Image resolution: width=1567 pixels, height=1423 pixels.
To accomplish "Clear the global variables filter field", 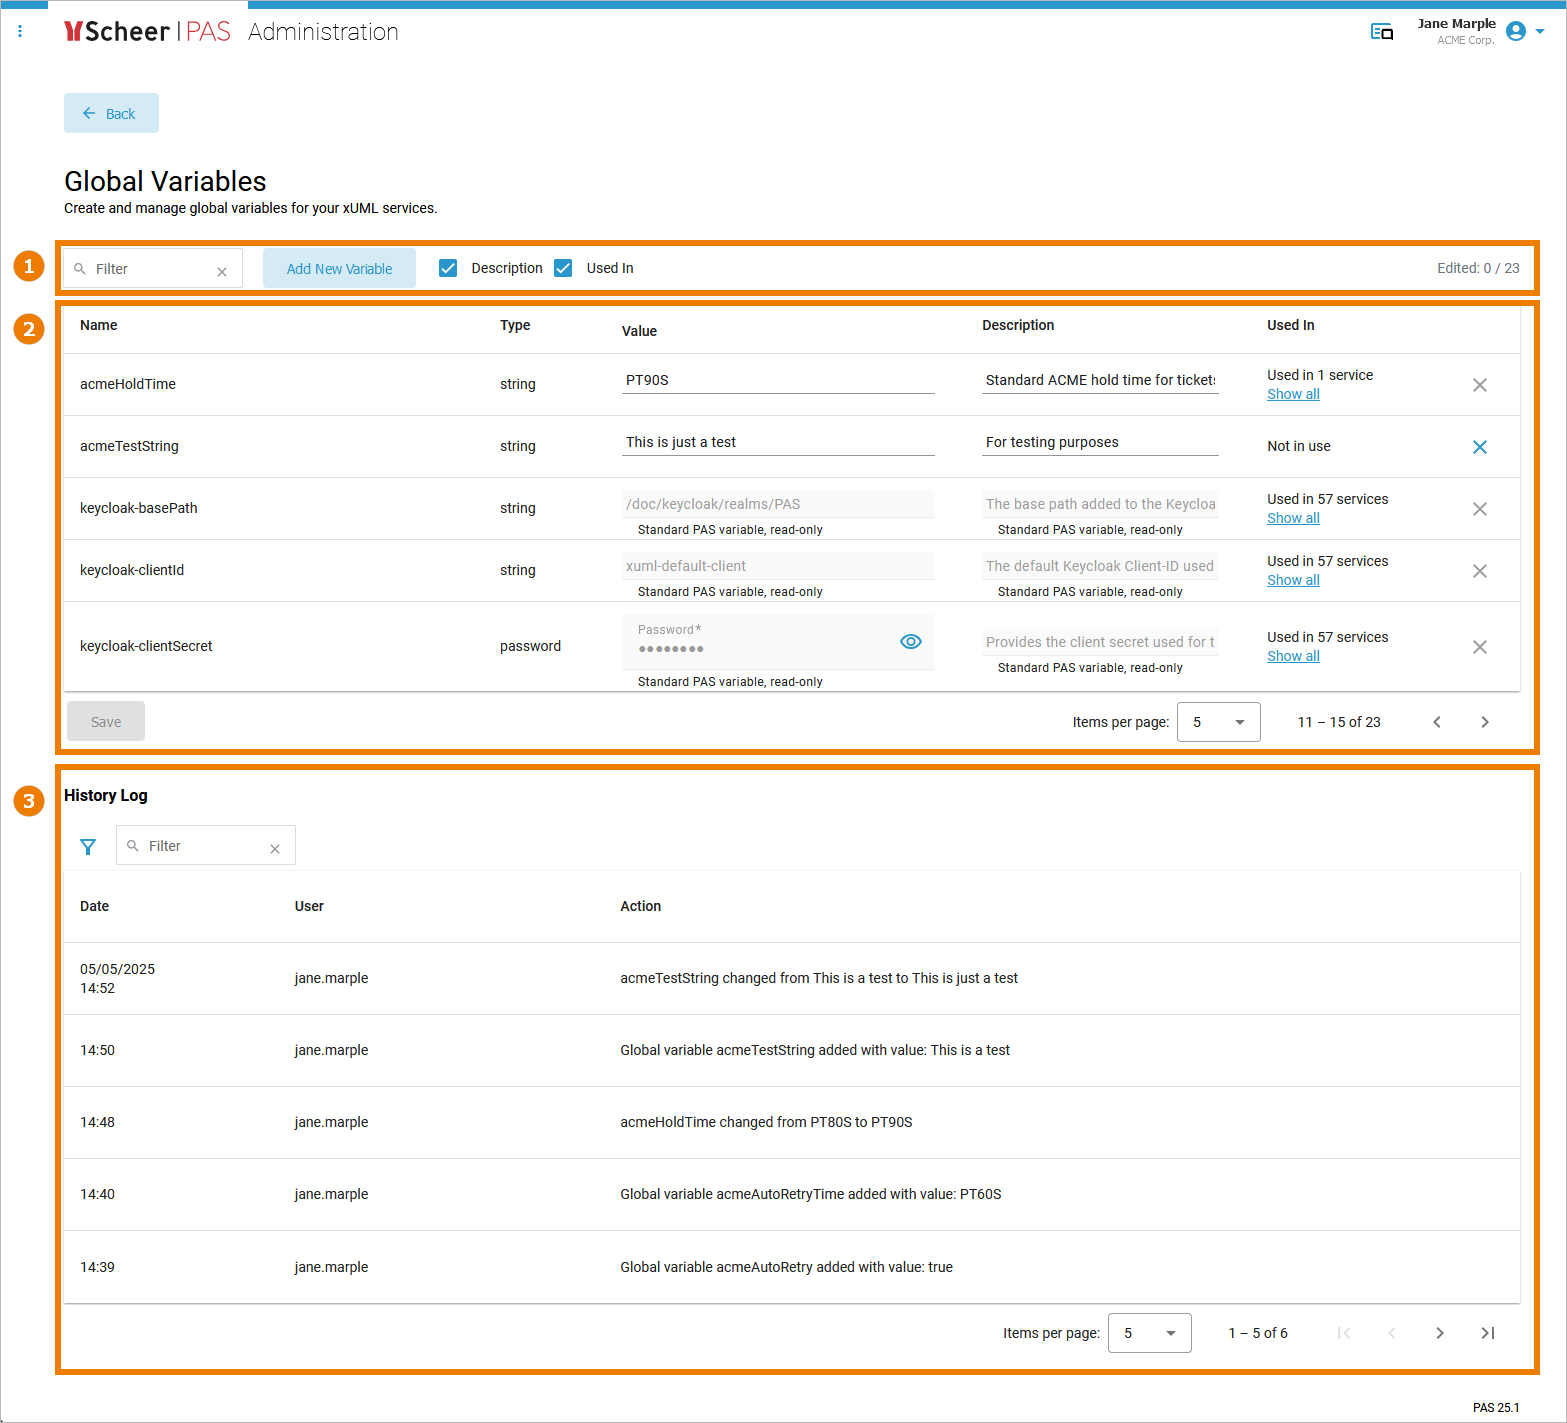I will coord(222,271).
